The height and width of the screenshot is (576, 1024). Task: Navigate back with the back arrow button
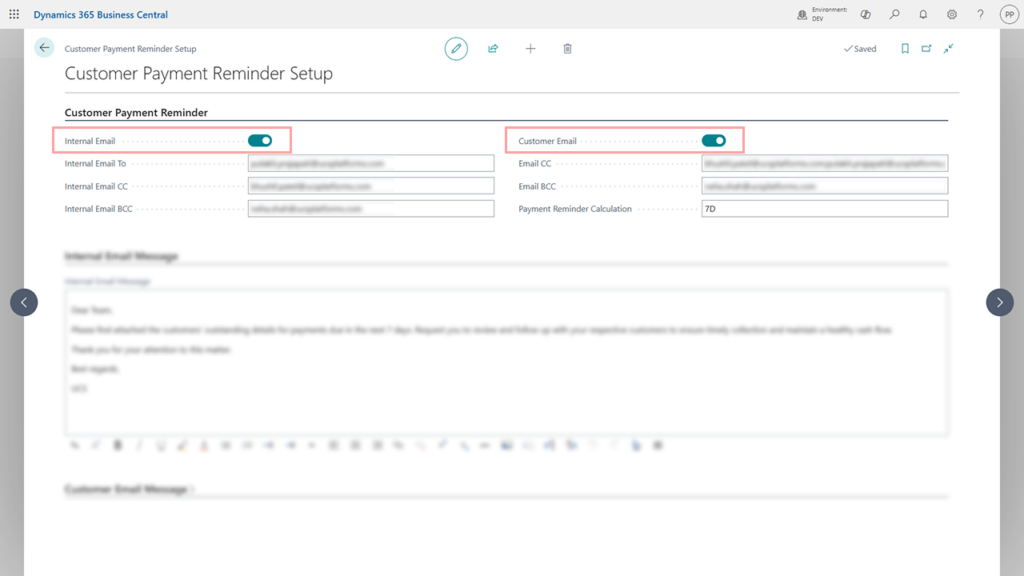pyautogui.click(x=43, y=47)
